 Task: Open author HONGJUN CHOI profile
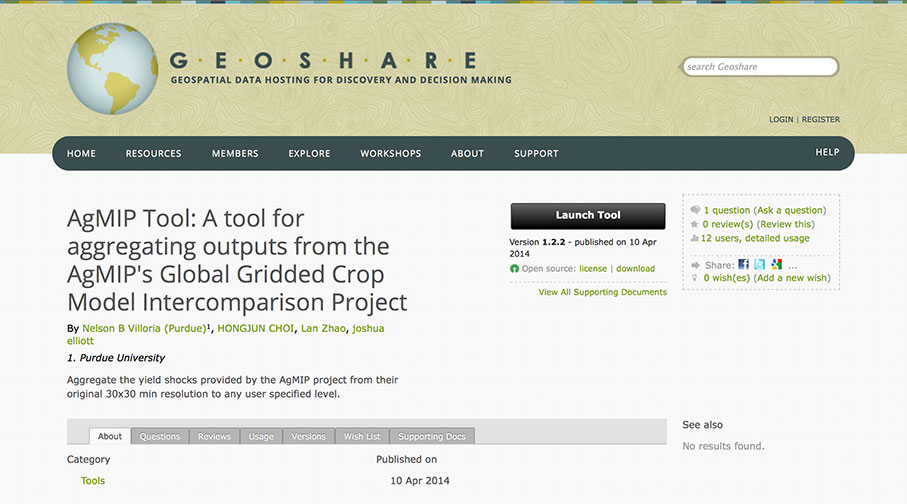pos(256,328)
